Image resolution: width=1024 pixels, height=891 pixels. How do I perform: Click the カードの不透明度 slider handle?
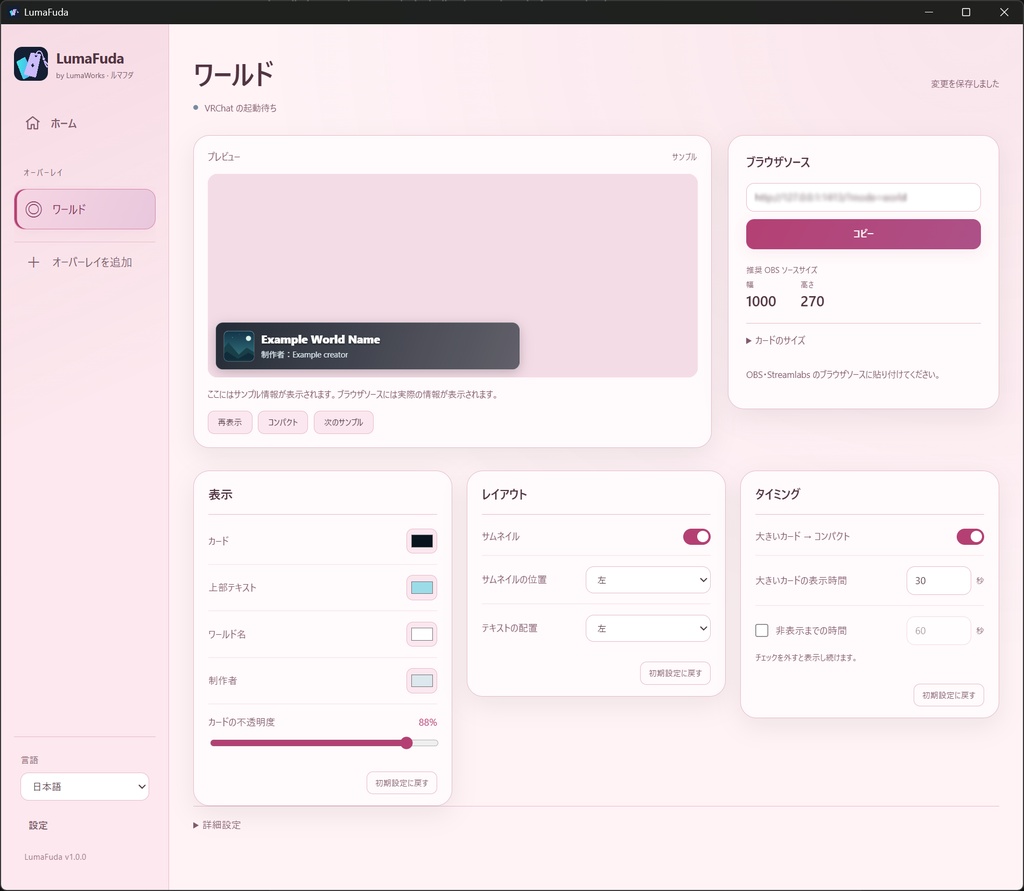406,743
